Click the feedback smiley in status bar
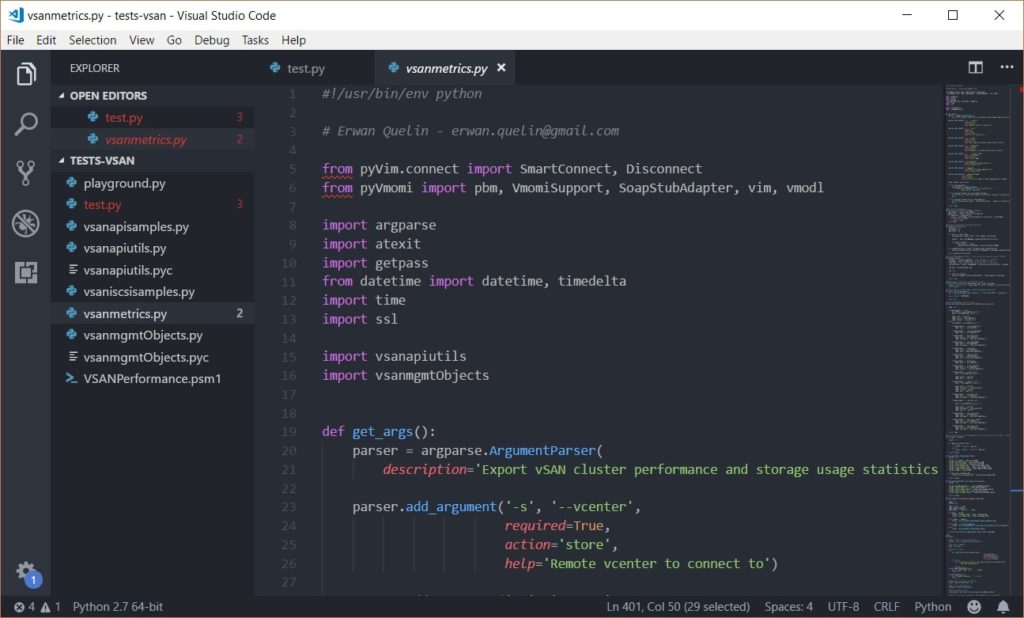This screenshot has height=618, width=1024. coord(974,607)
